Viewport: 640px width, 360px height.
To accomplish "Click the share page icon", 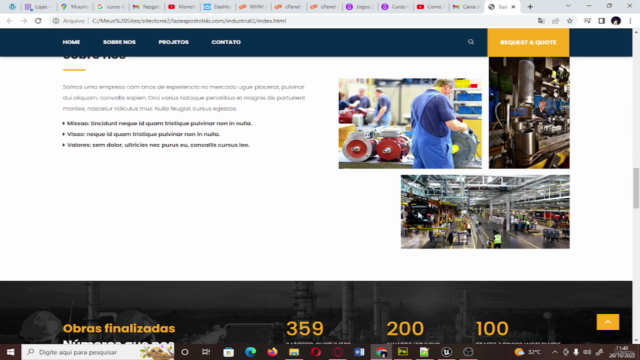I will [556, 21].
